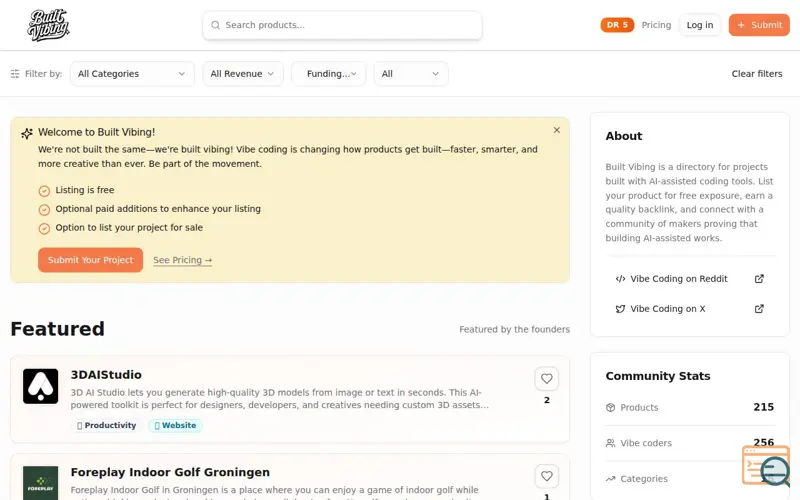The width and height of the screenshot is (800, 500).
Task: Click the 3DAIStudio logo thumbnail
Action: point(40,387)
